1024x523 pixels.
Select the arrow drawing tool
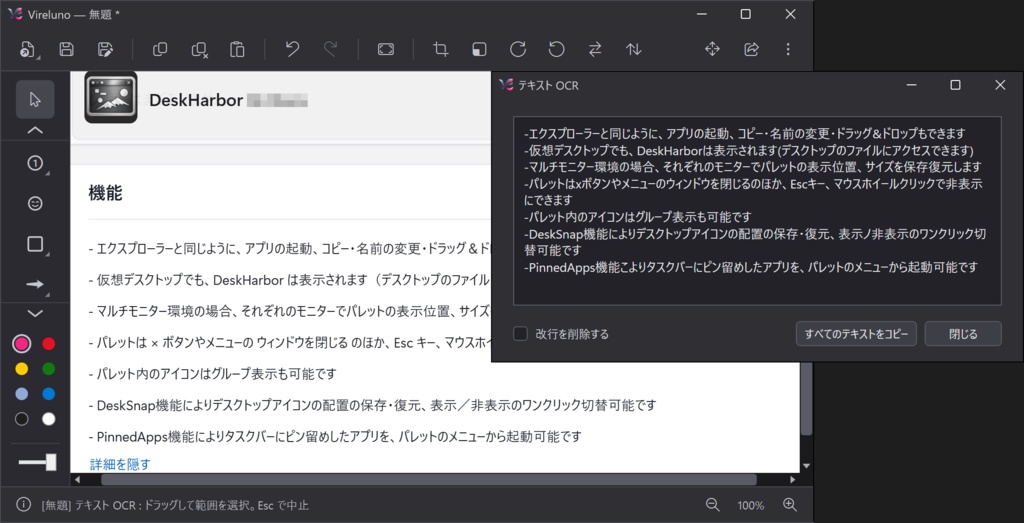tap(35, 284)
